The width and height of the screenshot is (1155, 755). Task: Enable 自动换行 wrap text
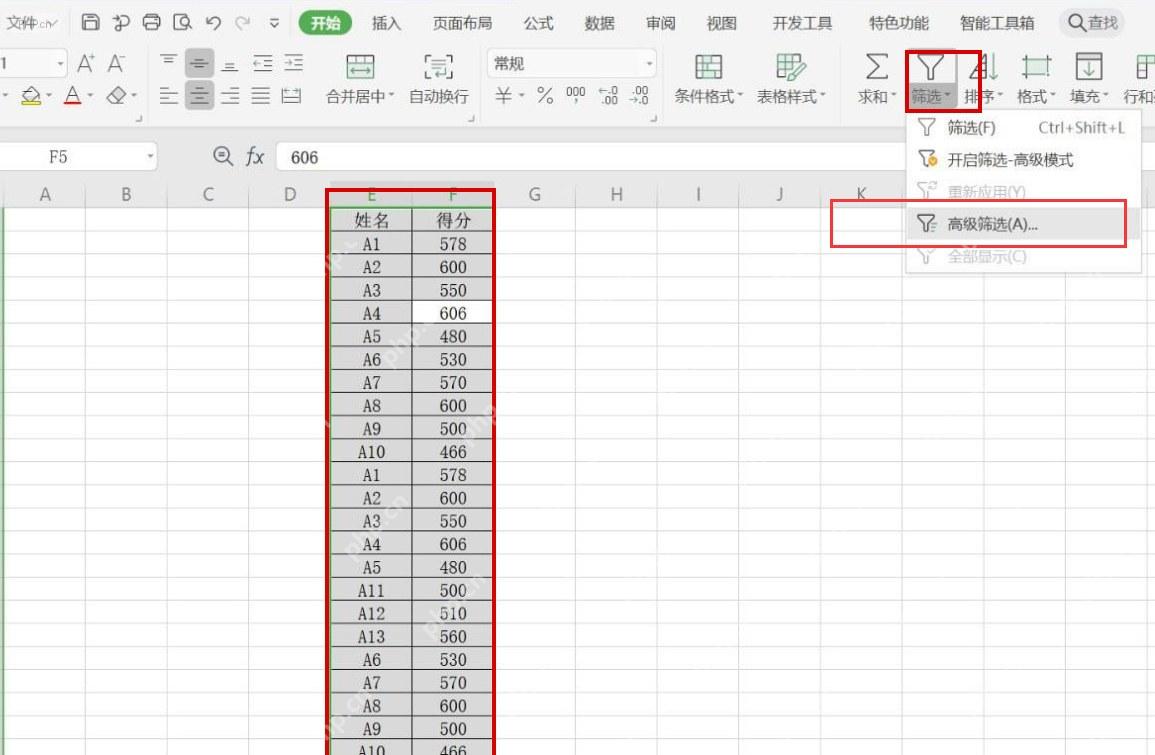438,80
